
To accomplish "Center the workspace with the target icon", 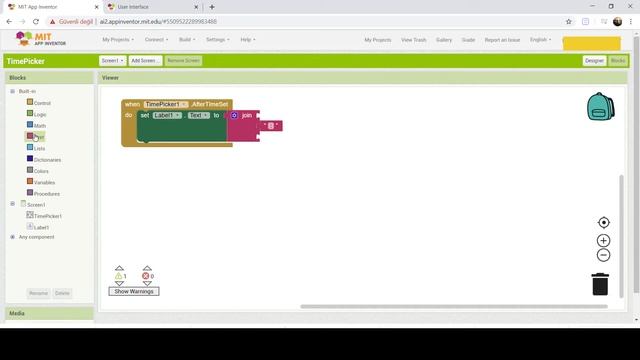I will point(603,222).
